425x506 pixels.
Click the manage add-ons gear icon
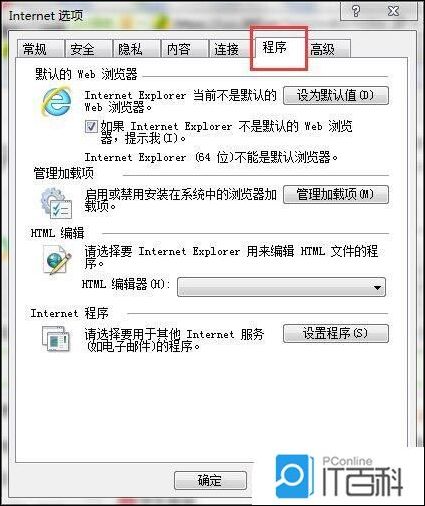pos(56,203)
